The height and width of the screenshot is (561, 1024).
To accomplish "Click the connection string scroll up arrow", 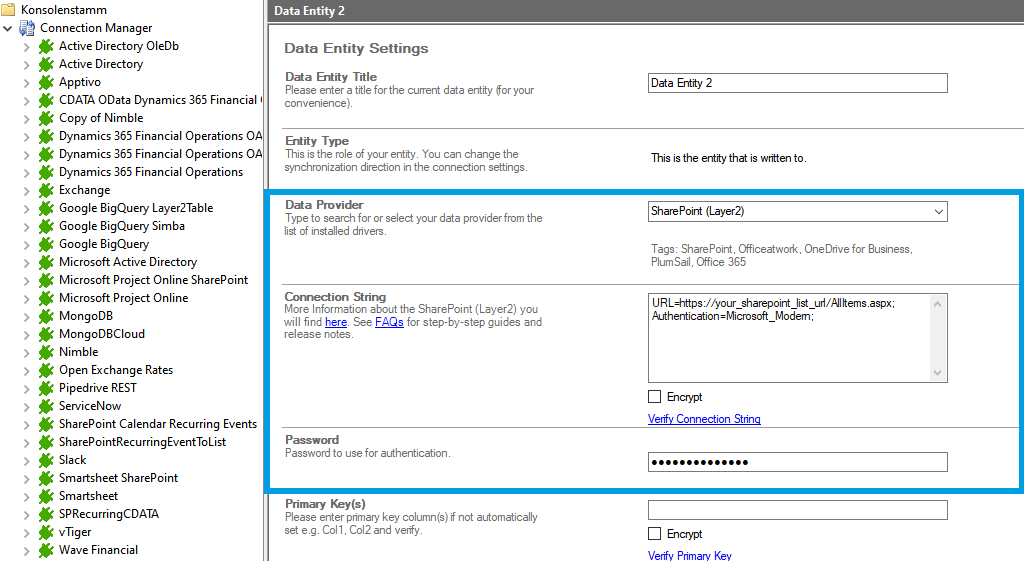I will pos(938,304).
